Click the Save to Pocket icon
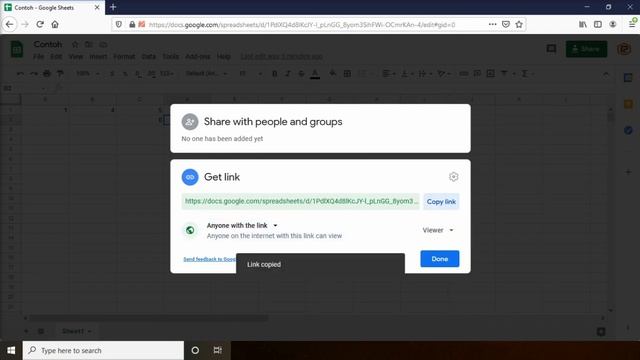Image resolution: width=640 pixels, height=360 pixels. (506, 24)
